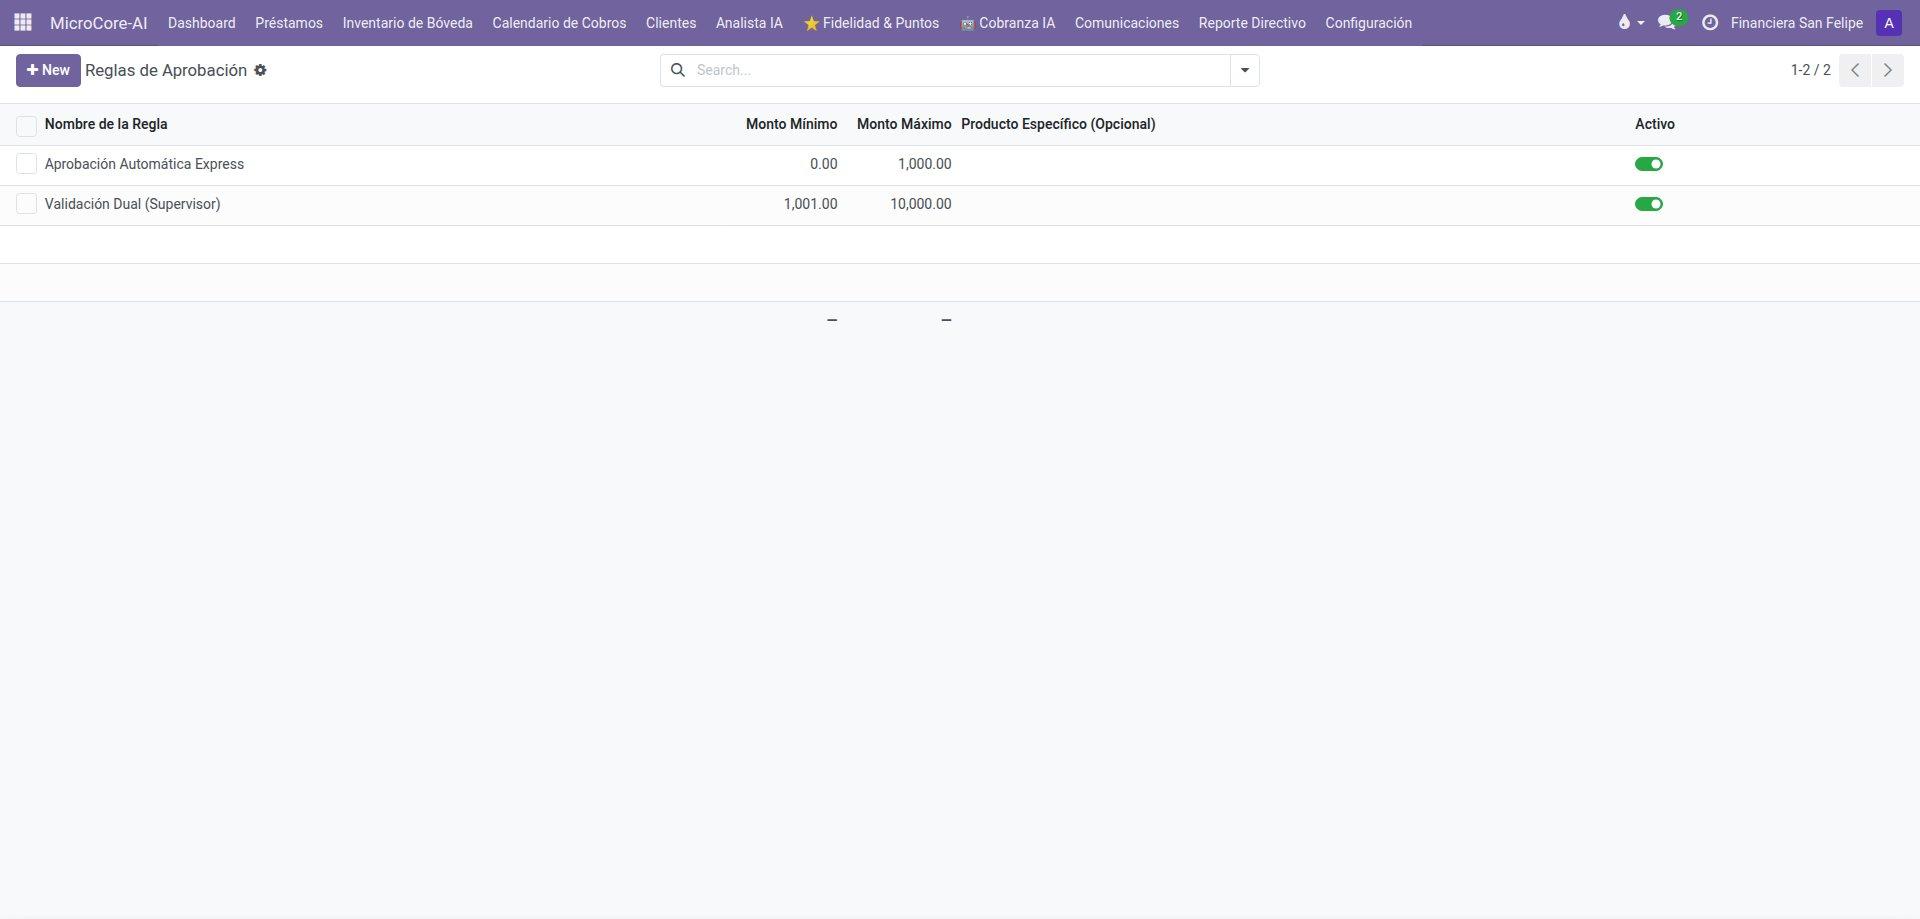Open the Aprobación Automática Express record
Viewport: 1920px width, 919px height.
point(144,164)
